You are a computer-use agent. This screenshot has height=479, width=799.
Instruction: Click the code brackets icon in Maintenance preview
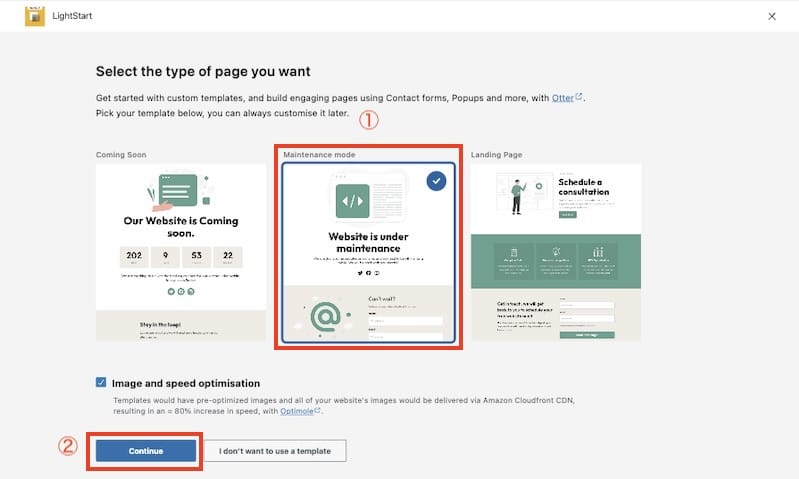(x=352, y=201)
